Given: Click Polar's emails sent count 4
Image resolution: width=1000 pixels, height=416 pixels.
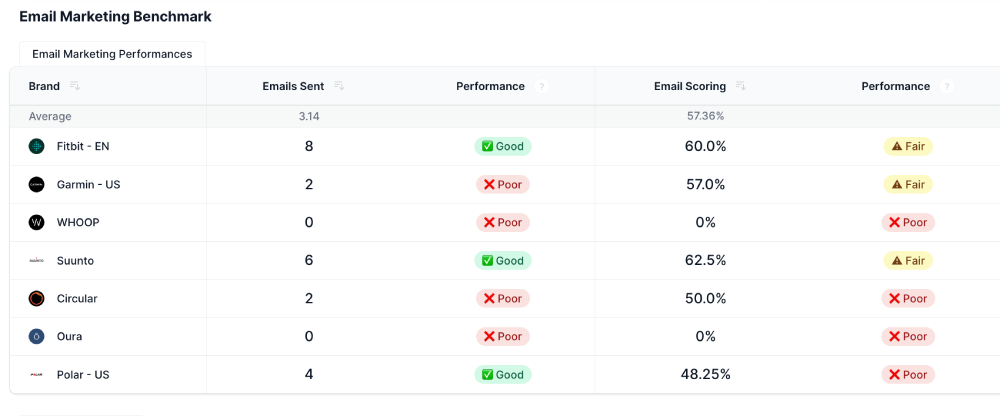Looking at the screenshot, I should point(309,375).
